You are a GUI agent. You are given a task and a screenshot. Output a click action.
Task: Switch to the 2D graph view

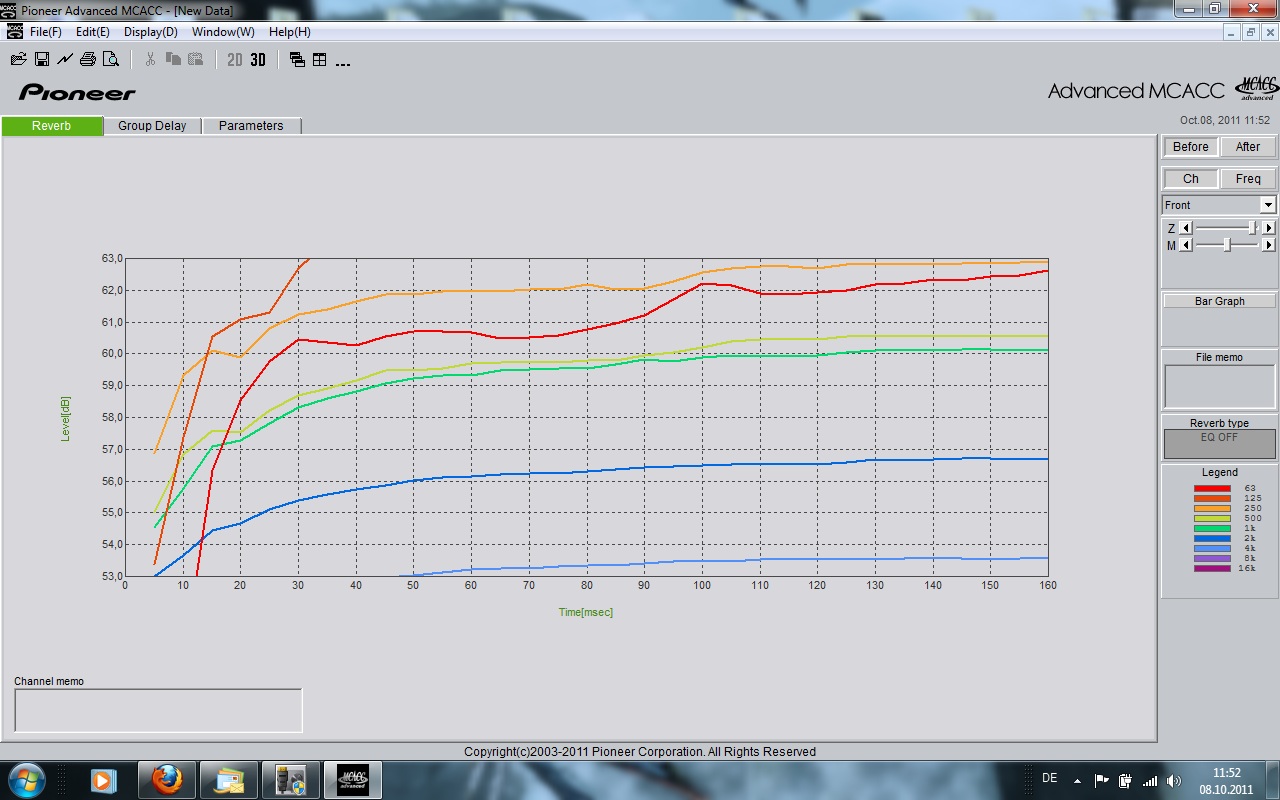click(x=235, y=60)
